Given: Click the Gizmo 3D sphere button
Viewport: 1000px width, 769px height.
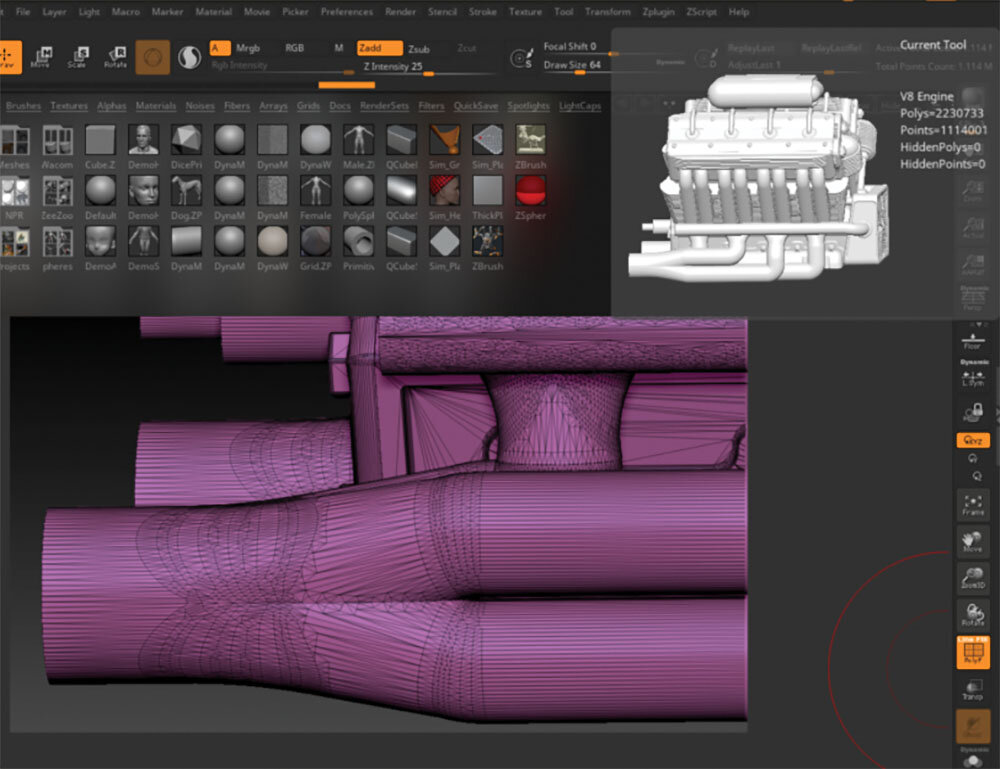Looking at the screenshot, I should point(152,57).
